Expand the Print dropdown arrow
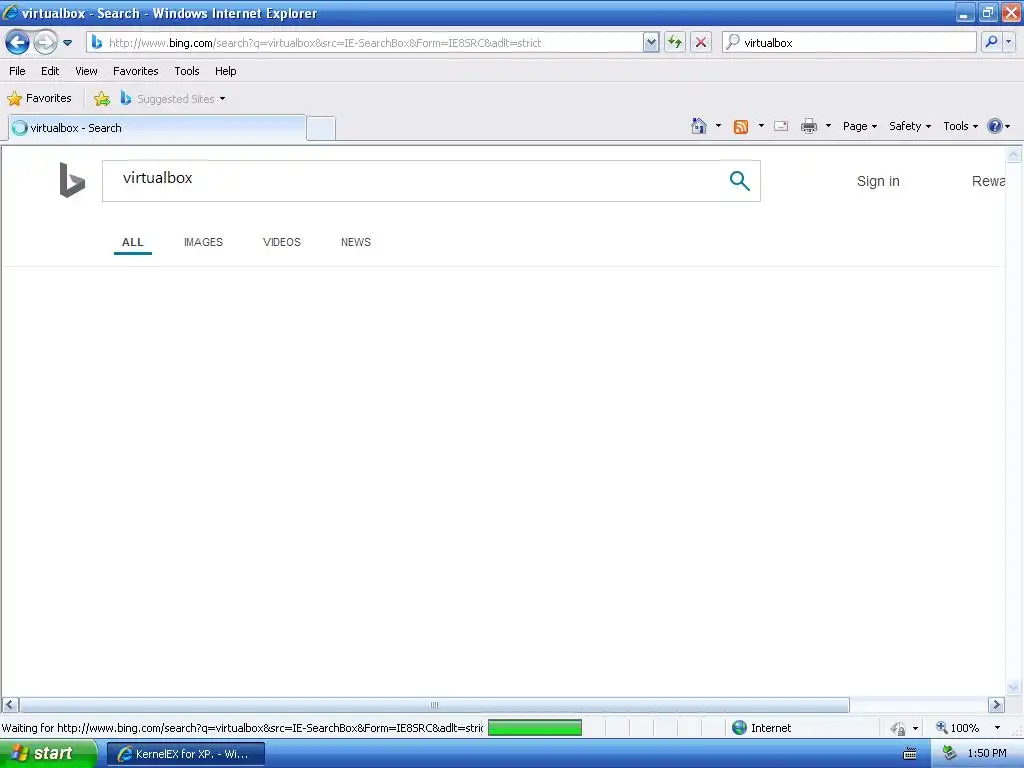Viewport: 1024px width, 768px height. (828, 126)
